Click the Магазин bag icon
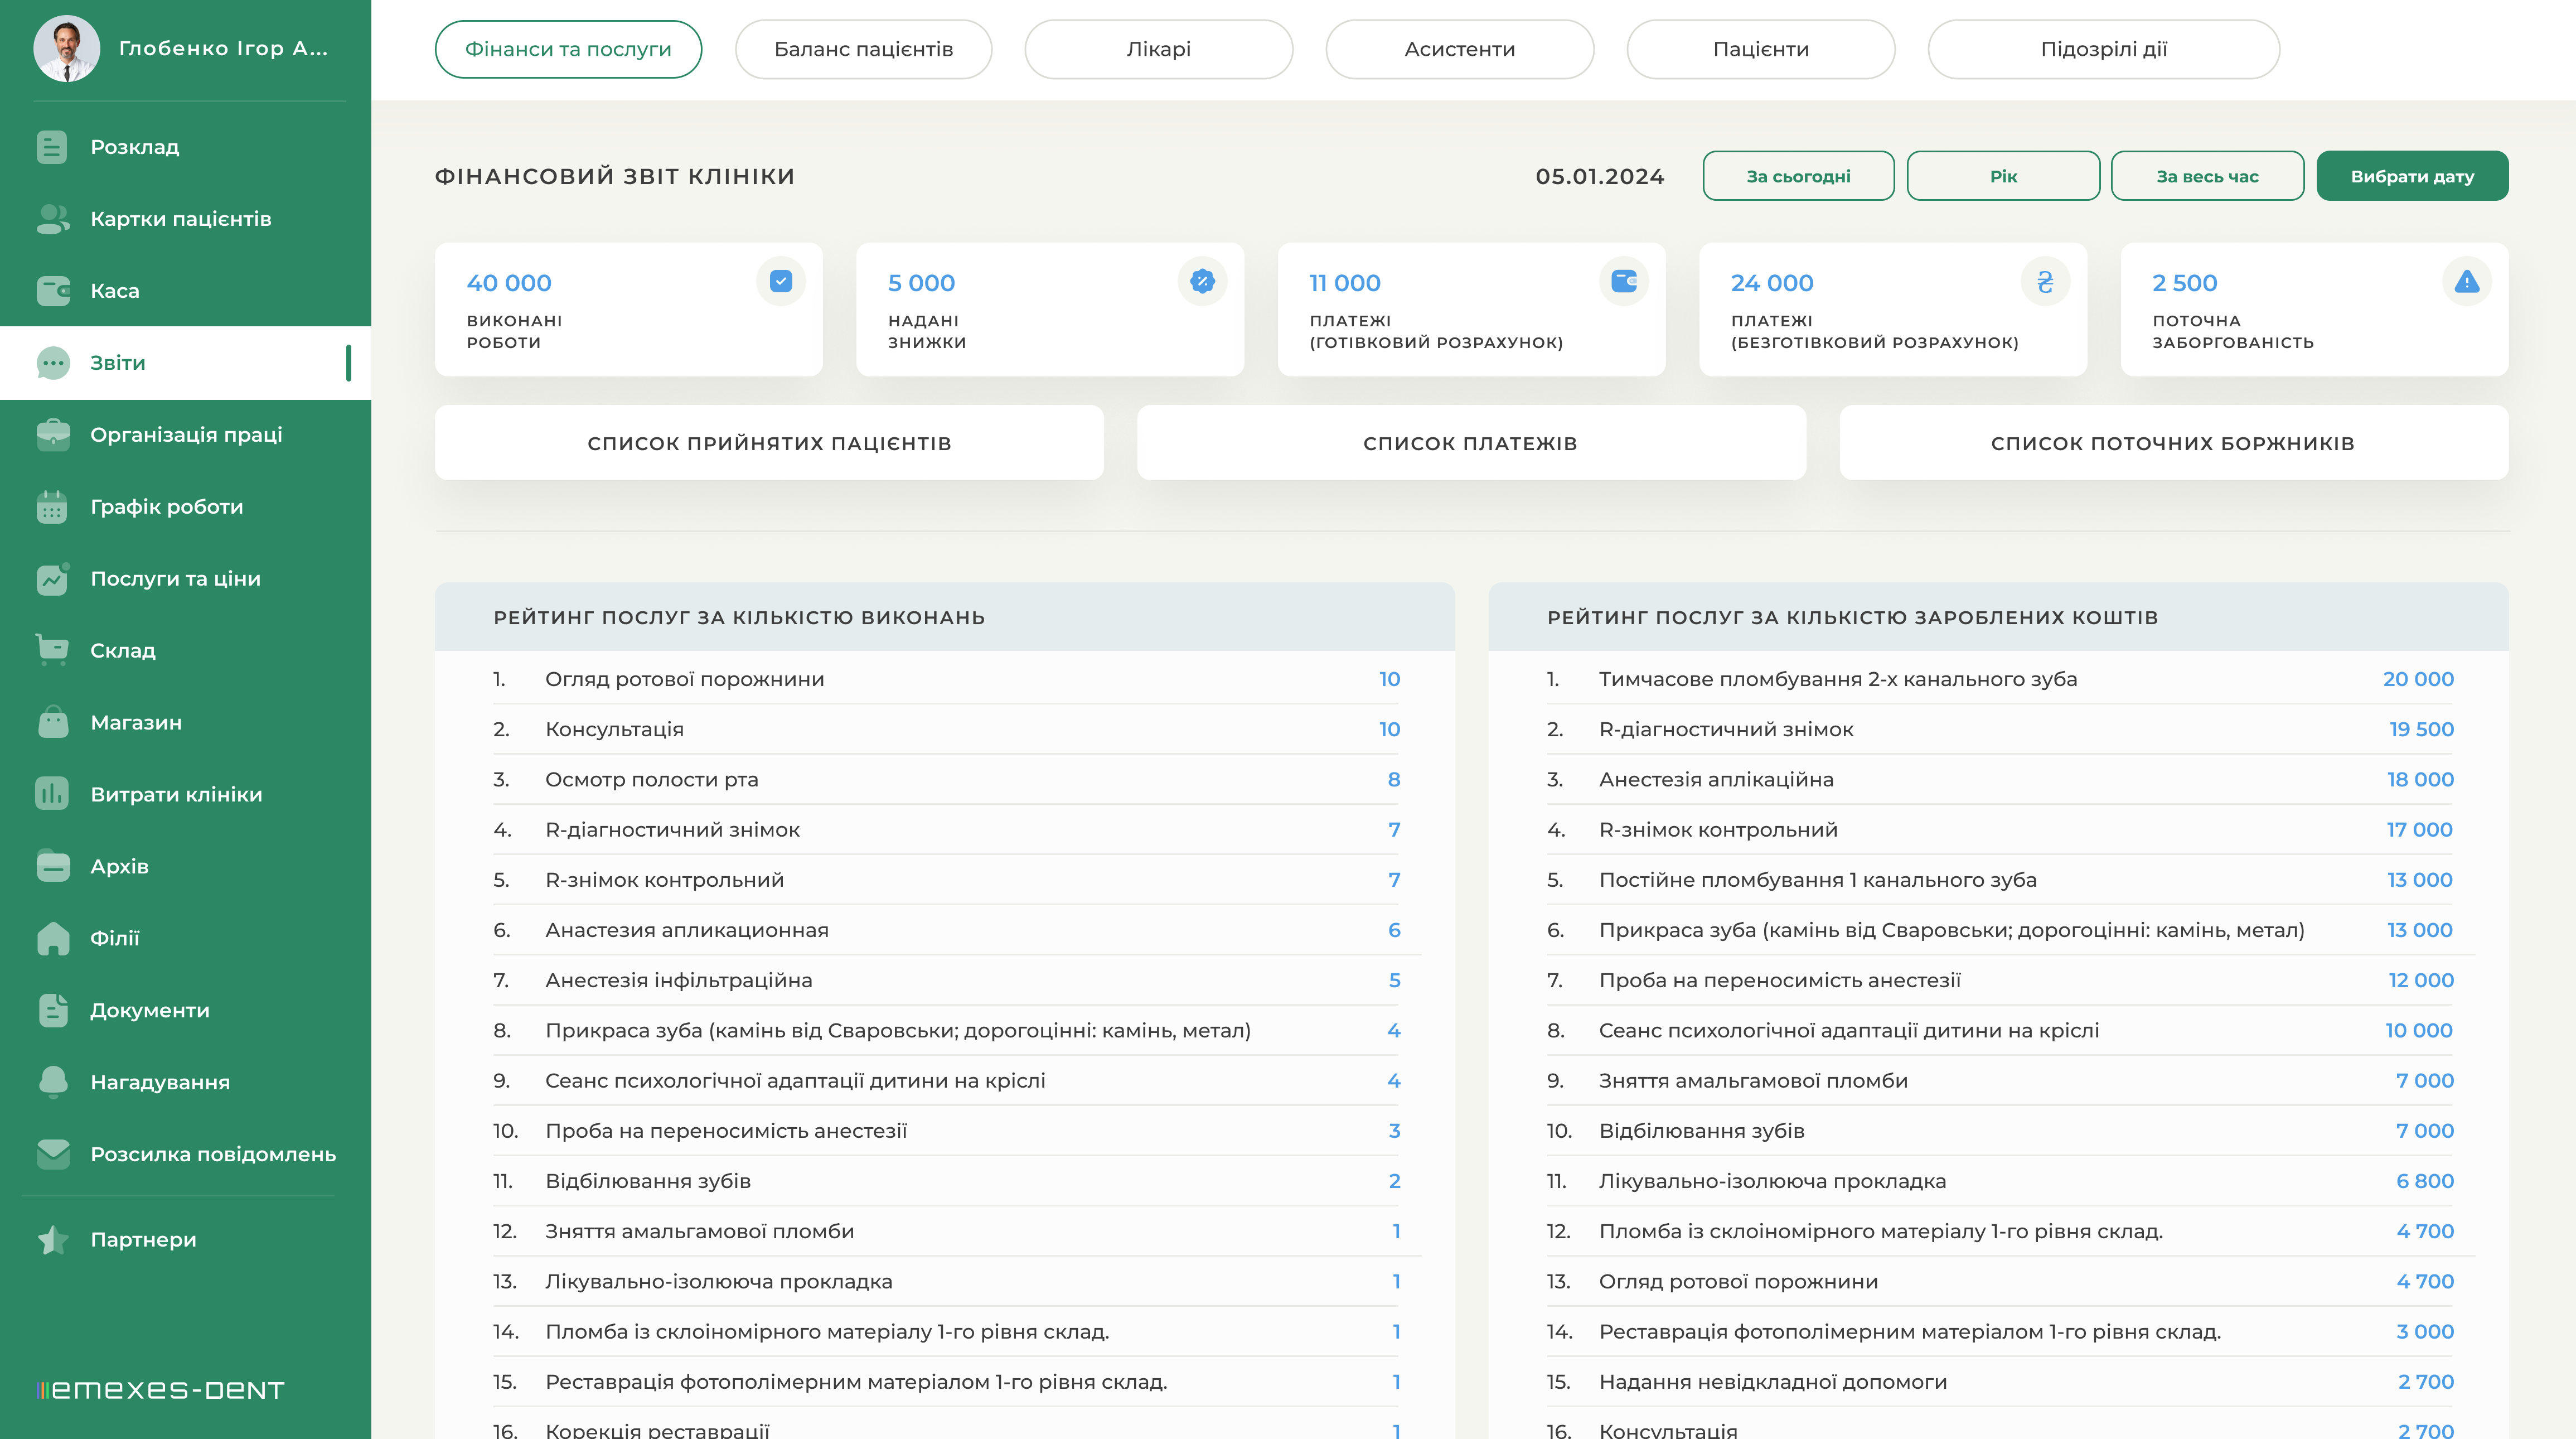Screen dimensions: 2576x1439 pyautogui.click(x=52, y=722)
